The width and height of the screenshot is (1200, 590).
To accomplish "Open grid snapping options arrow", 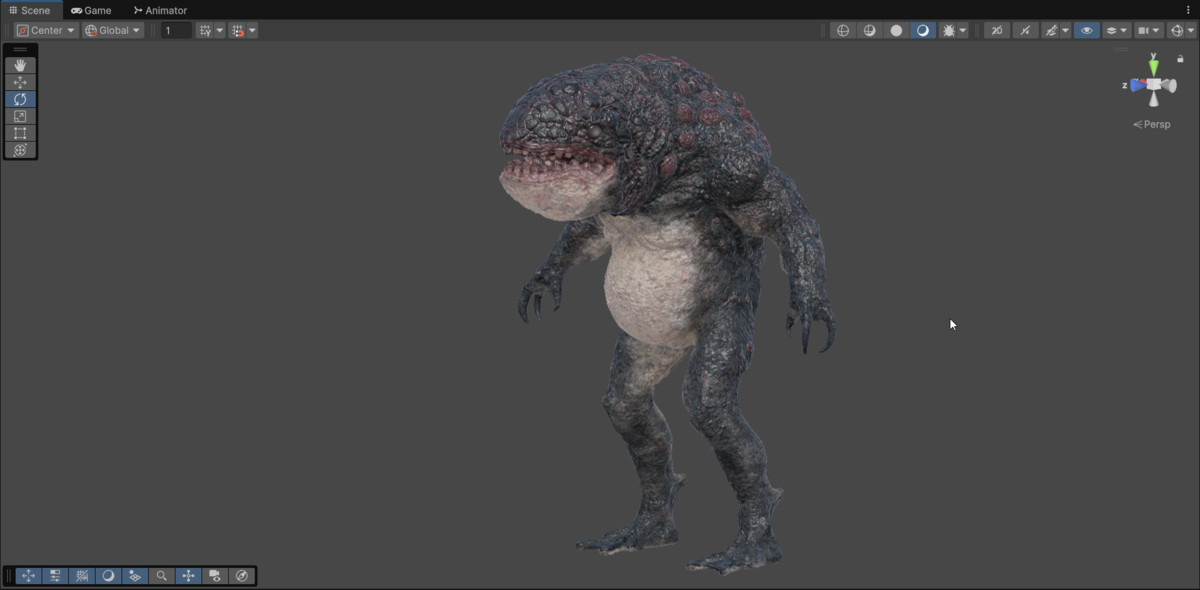I will [x=252, y=30].
